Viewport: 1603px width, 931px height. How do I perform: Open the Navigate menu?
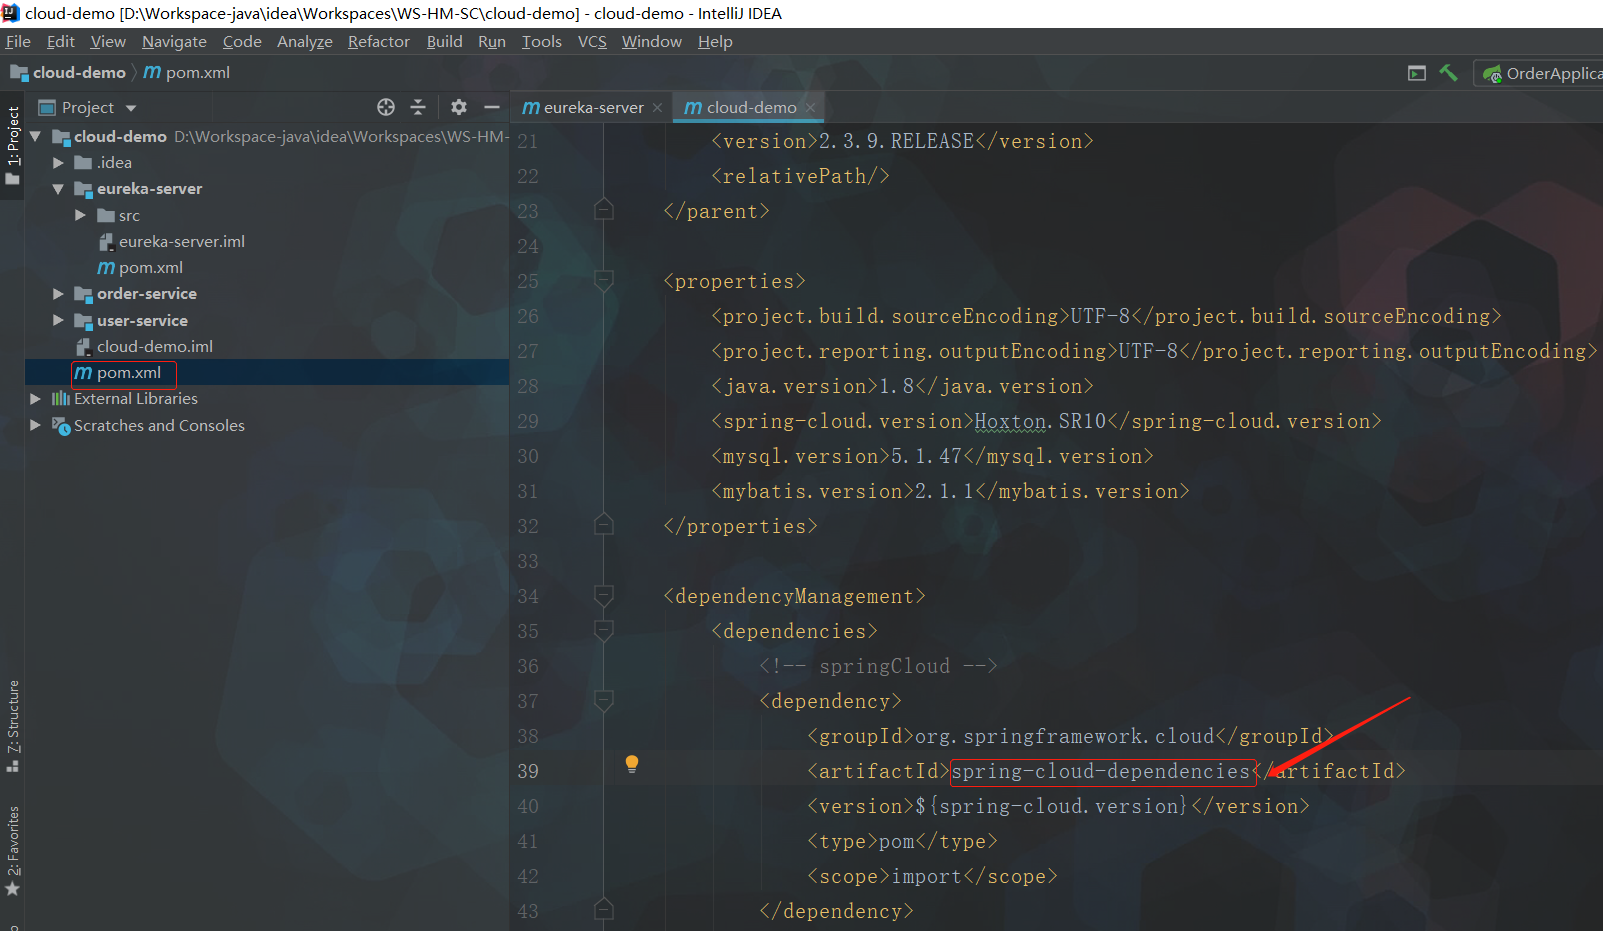point(174,41)
